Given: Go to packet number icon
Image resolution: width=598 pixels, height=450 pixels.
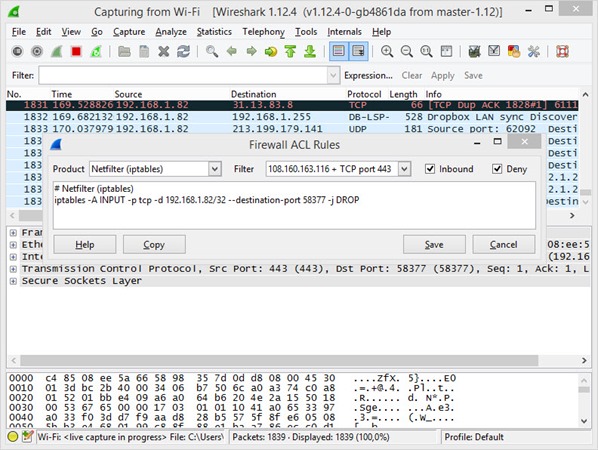Looking at the screenshot, I should coord(271,51).
